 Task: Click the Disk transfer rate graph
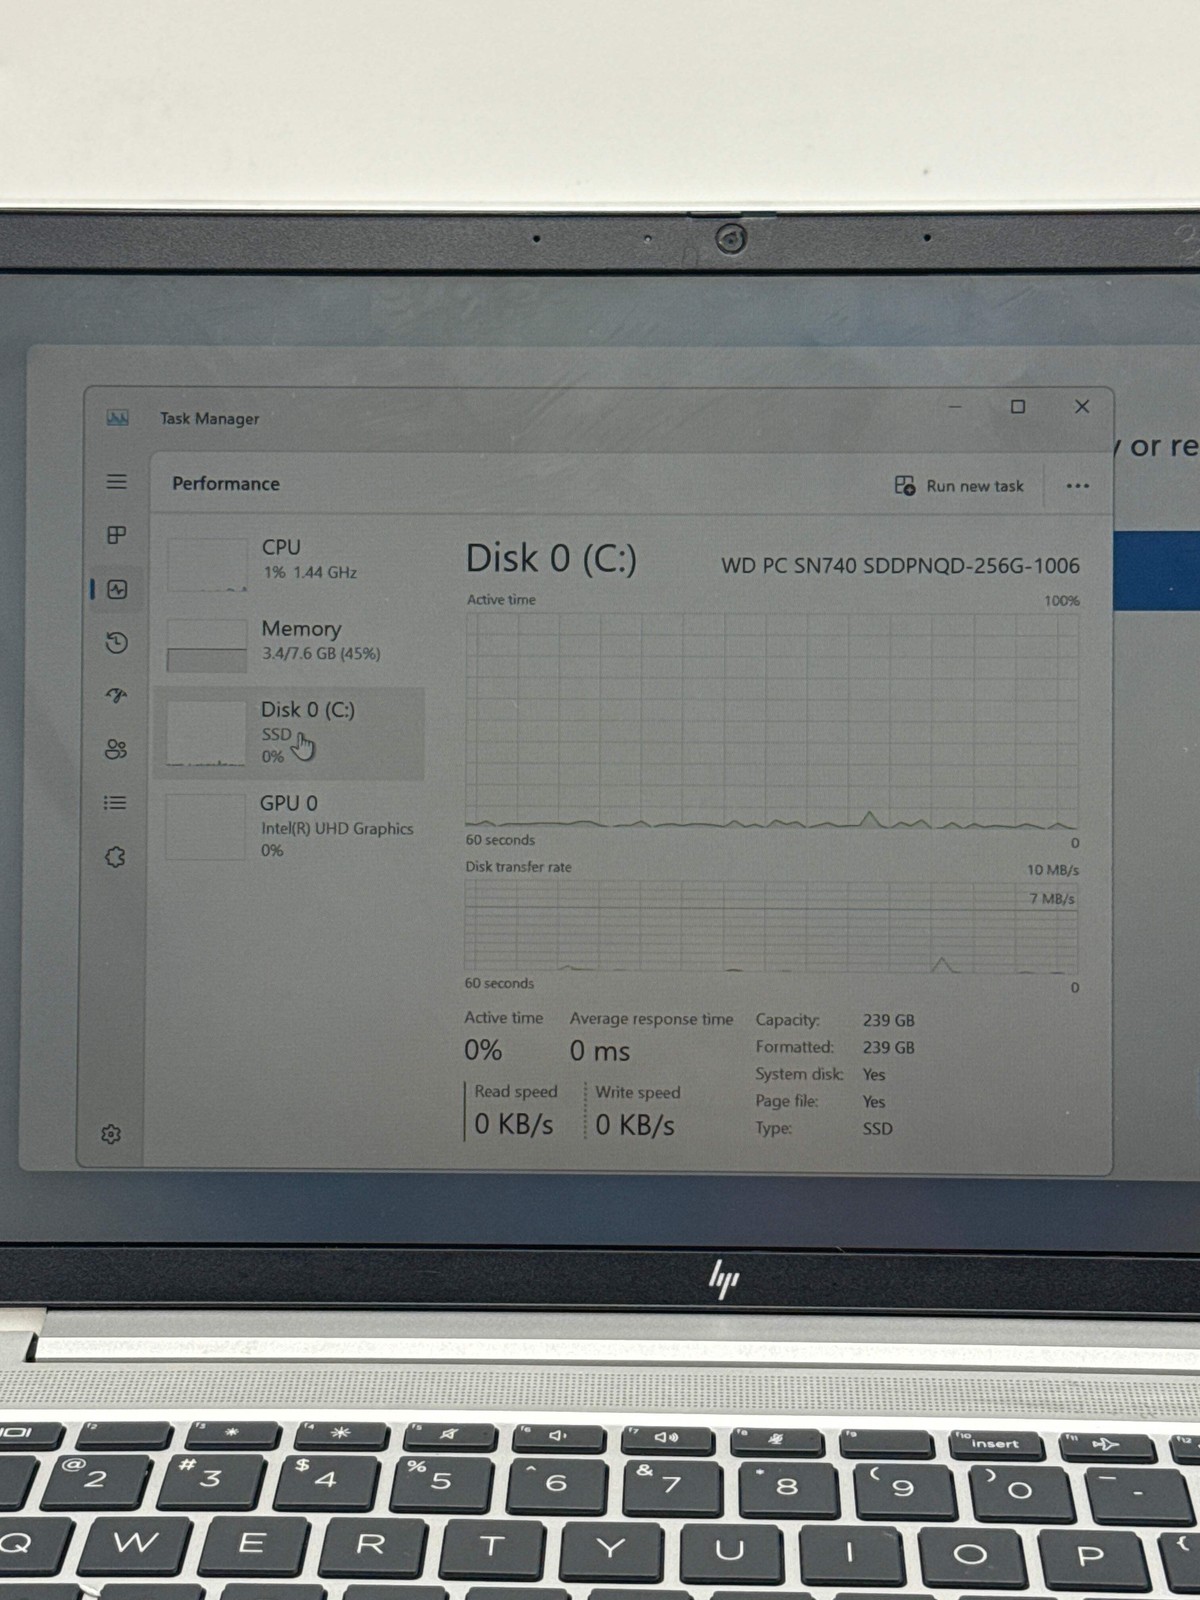(x=771, y=927)
